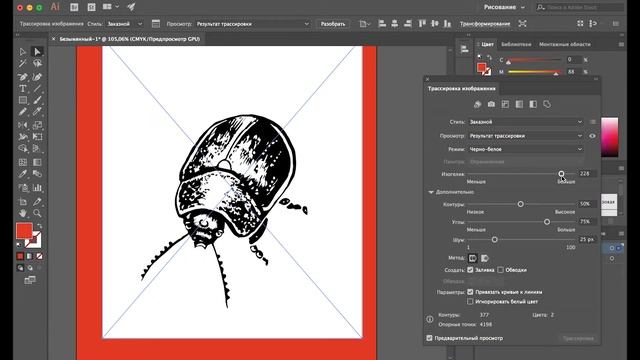Select the Pen tool
The height and width of the screenshot is (360, 640).
pyautogui.click(x=22, y=77)
